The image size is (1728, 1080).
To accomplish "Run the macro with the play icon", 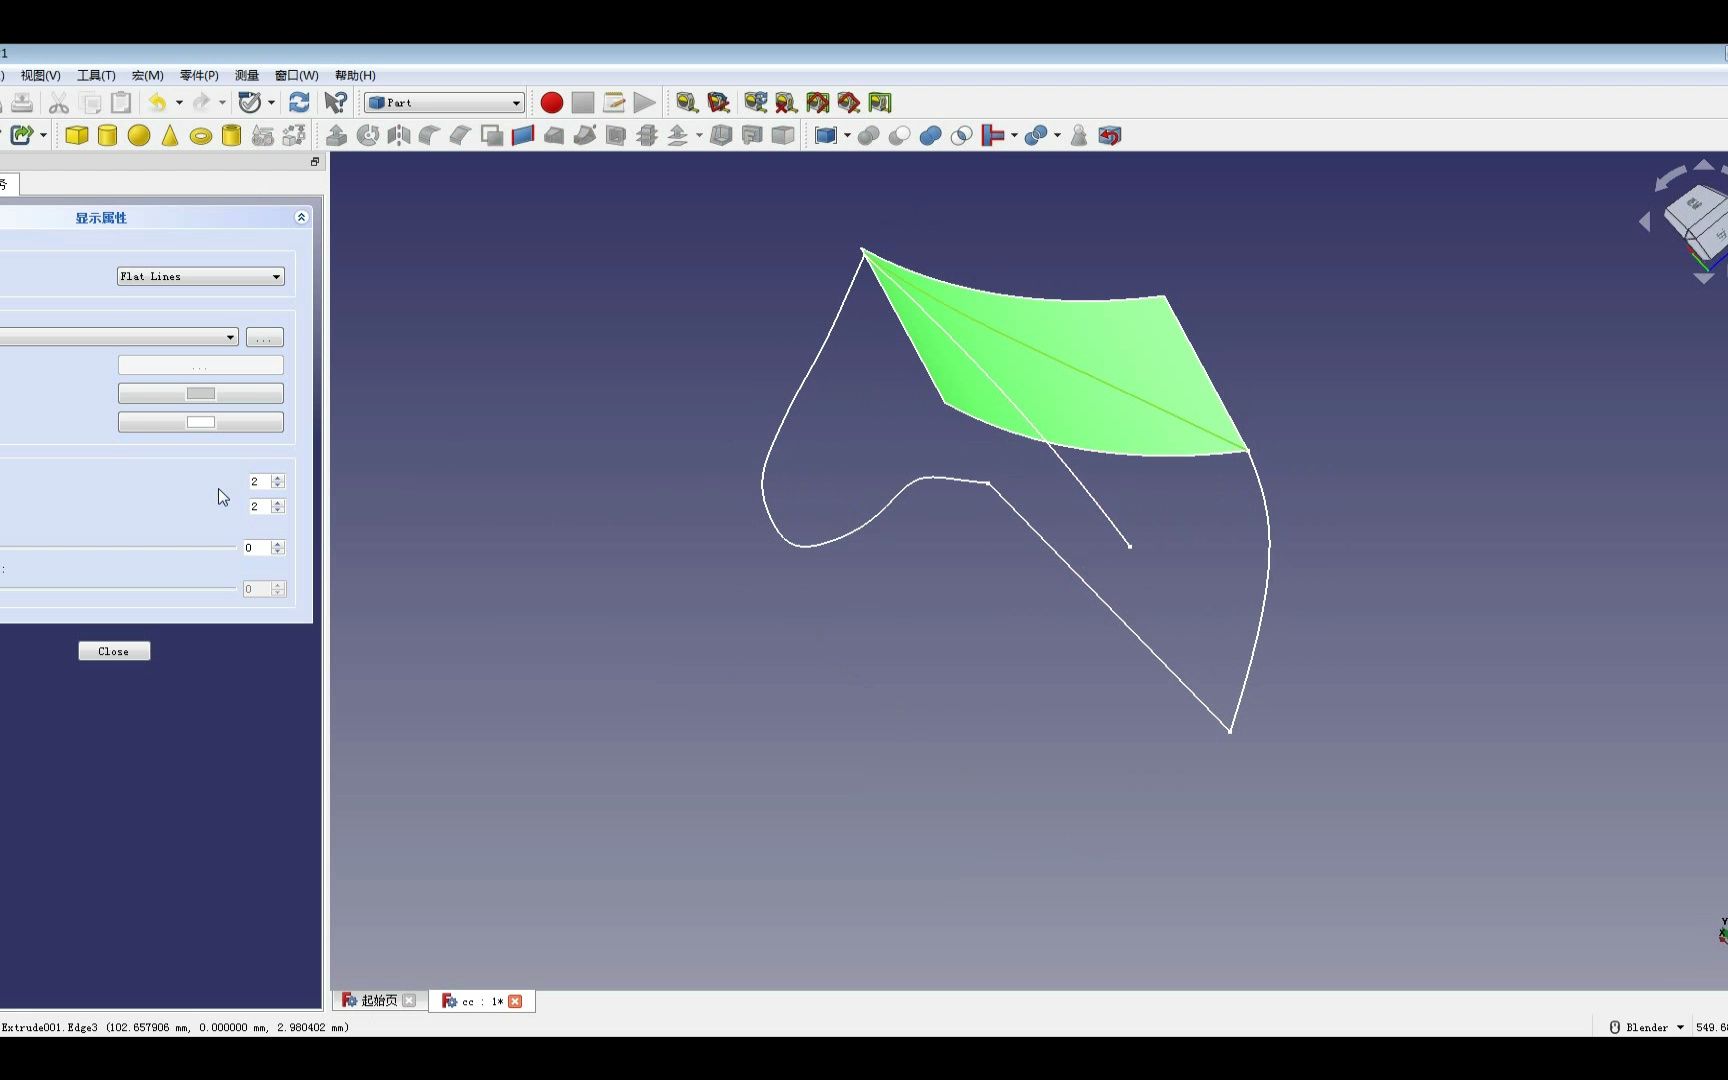I will [644, 102].
